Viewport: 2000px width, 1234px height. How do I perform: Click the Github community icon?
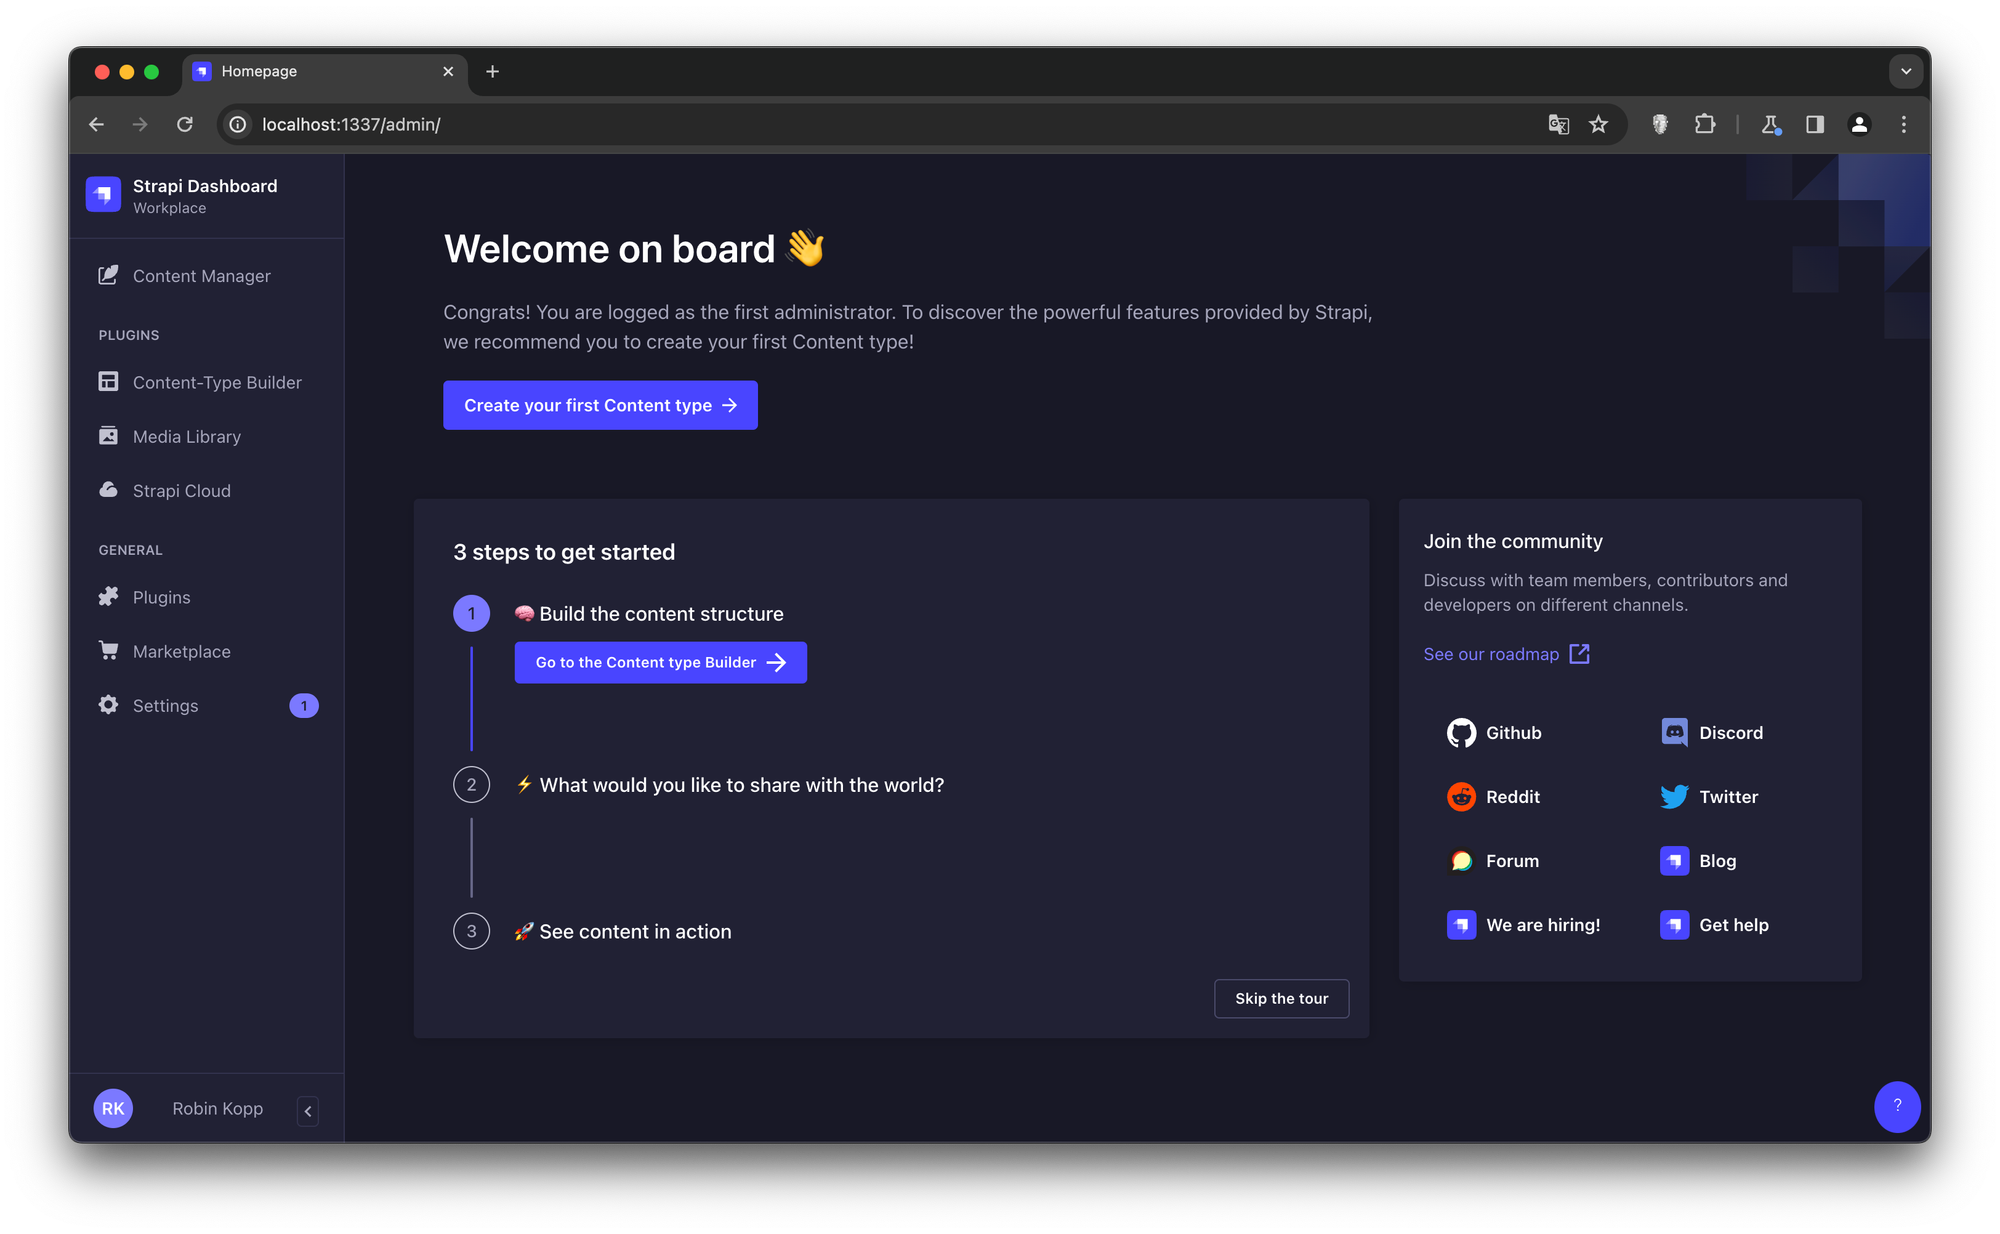(1461, 733)
